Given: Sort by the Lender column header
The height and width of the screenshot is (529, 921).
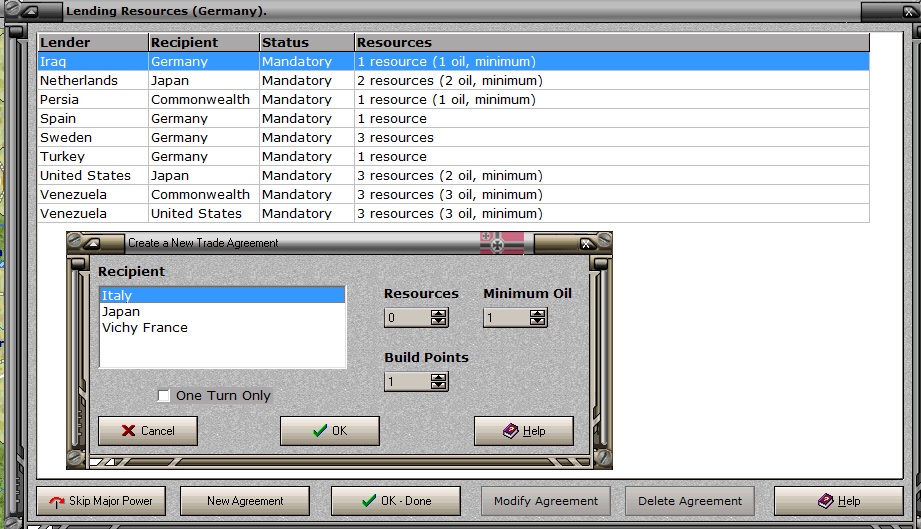Looking at the screenshot, I should click(93, 42).
